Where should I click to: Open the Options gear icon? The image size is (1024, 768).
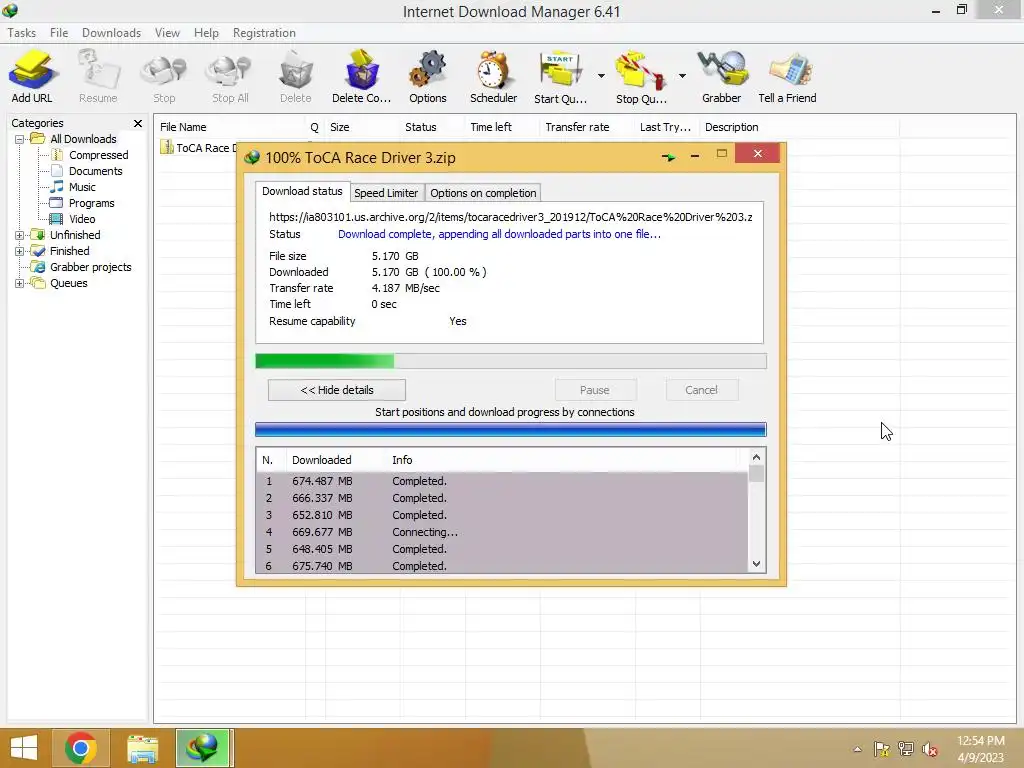pos(428,76)
